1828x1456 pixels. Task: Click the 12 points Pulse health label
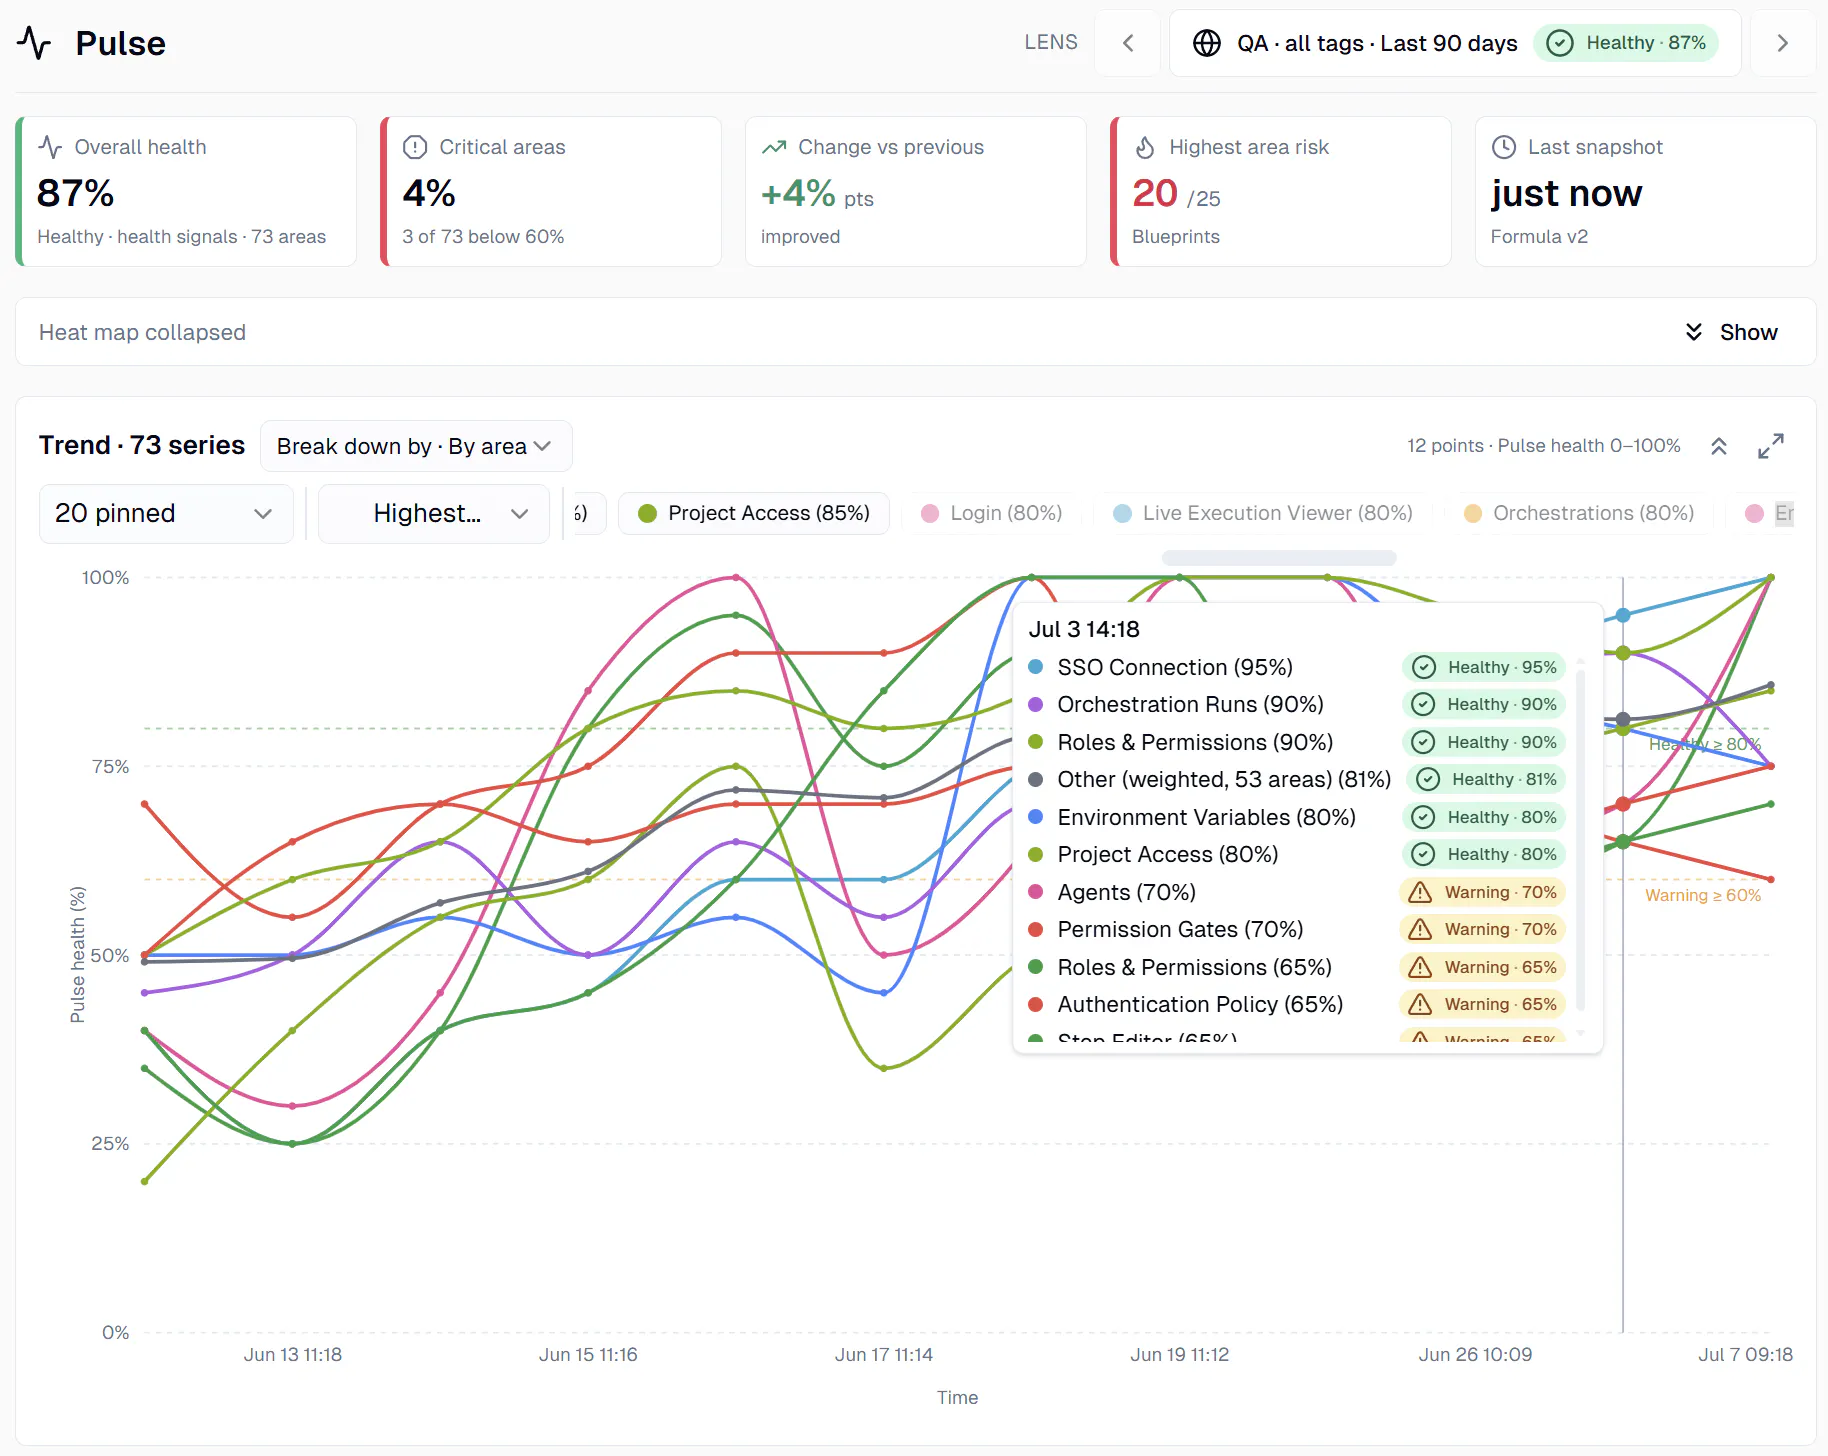tap(1544, 446)
